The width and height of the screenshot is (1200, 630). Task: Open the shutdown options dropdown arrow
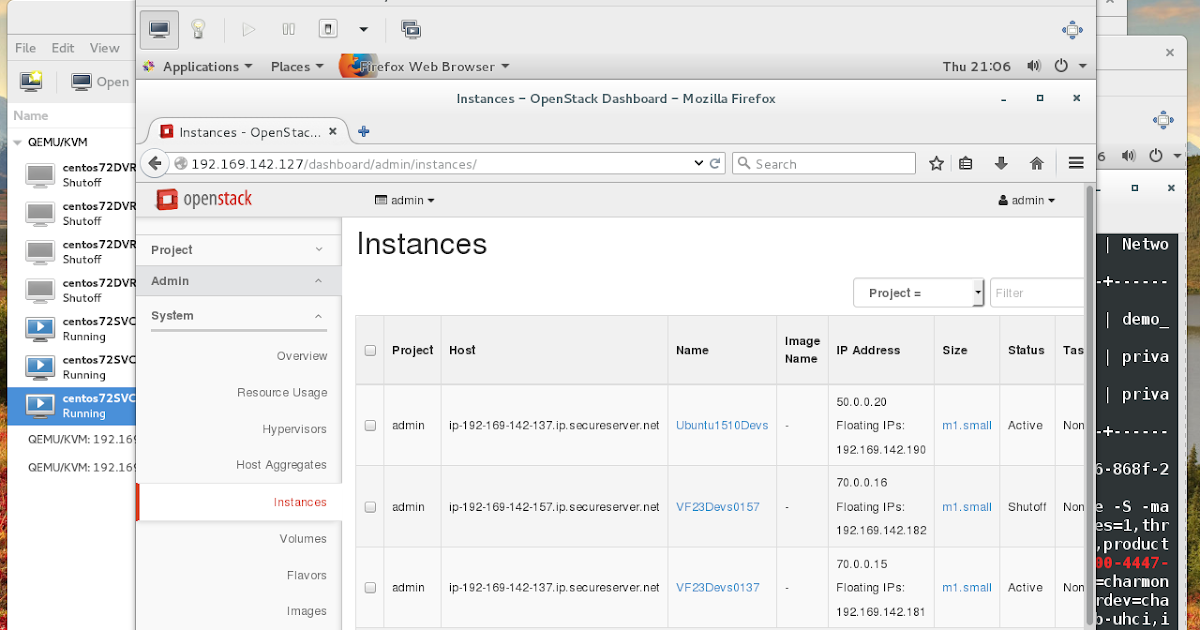pyautogui.click(x=363, y=29)
